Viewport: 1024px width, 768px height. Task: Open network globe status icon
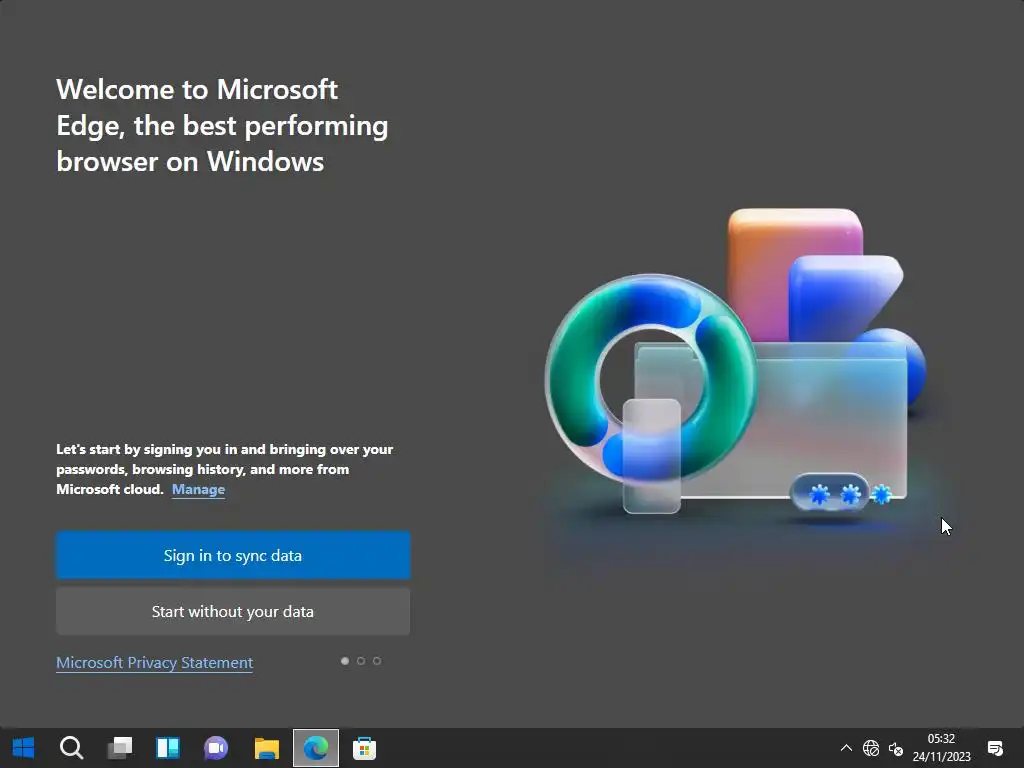(x=871, y=748)
